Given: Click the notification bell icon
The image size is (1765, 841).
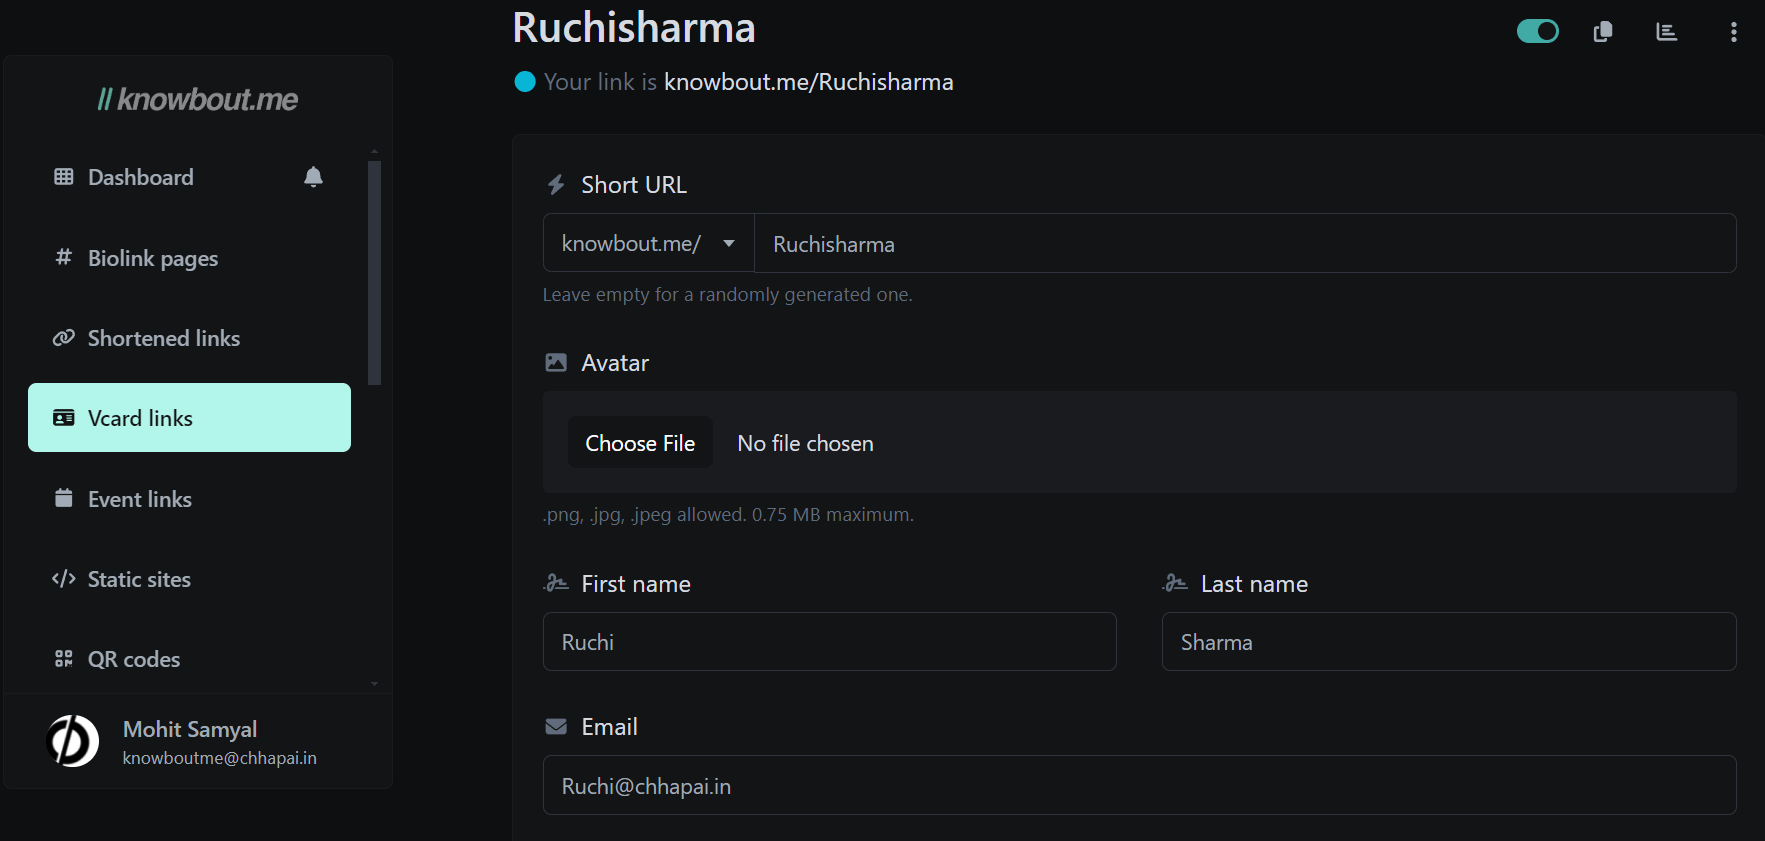Looking at the screenshot, I should click(313, 177).
